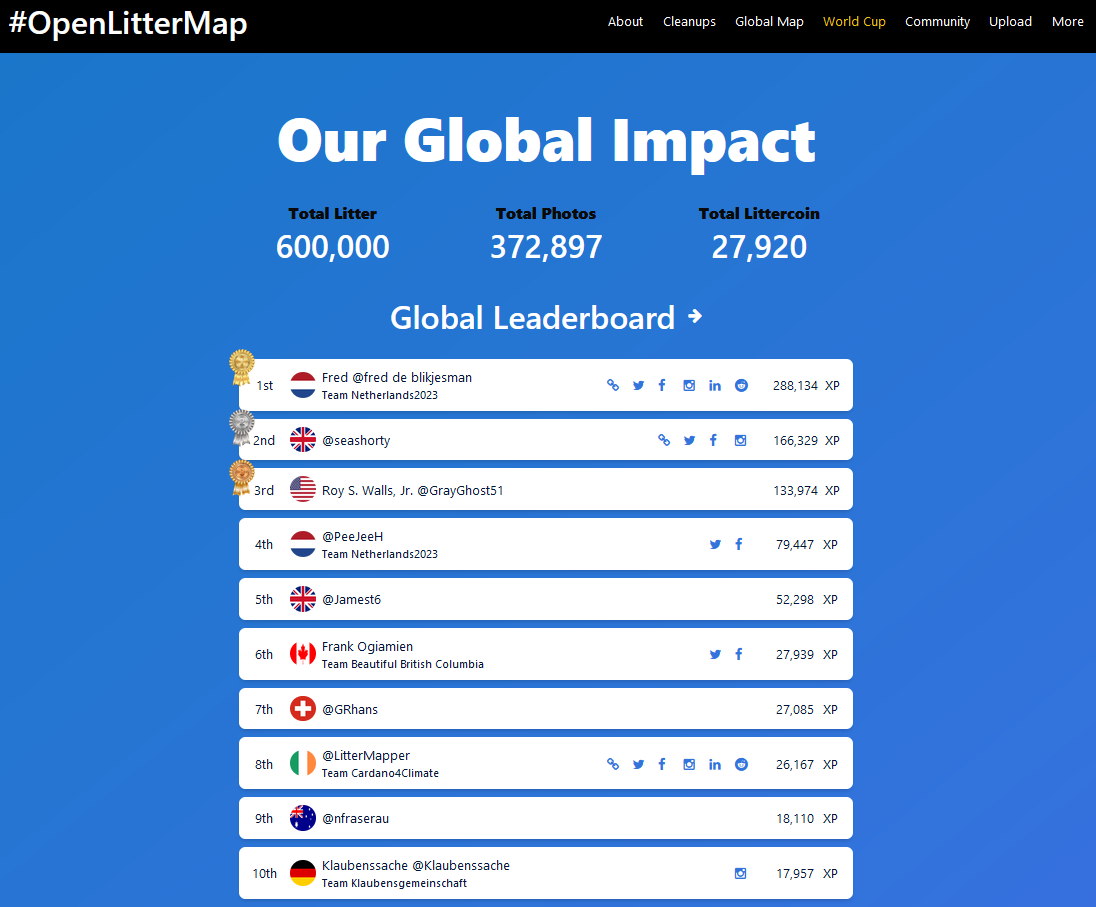Go to Frank Ogiamien's Twitter icon
Screen dimensions: 1096x907
pos(715,654)
